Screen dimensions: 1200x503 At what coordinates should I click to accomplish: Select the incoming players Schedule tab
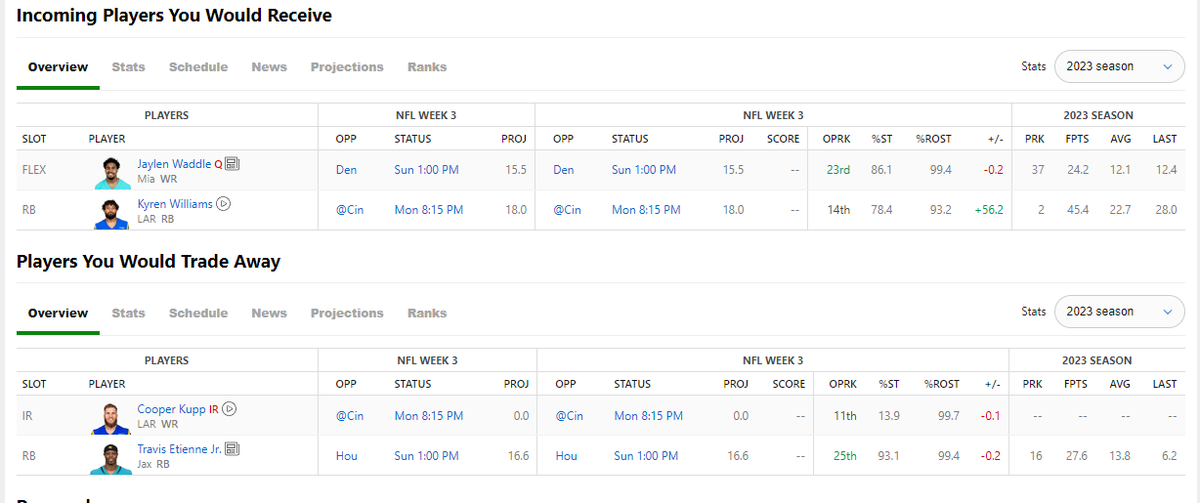pyautogui.click(x=198, y=67)
